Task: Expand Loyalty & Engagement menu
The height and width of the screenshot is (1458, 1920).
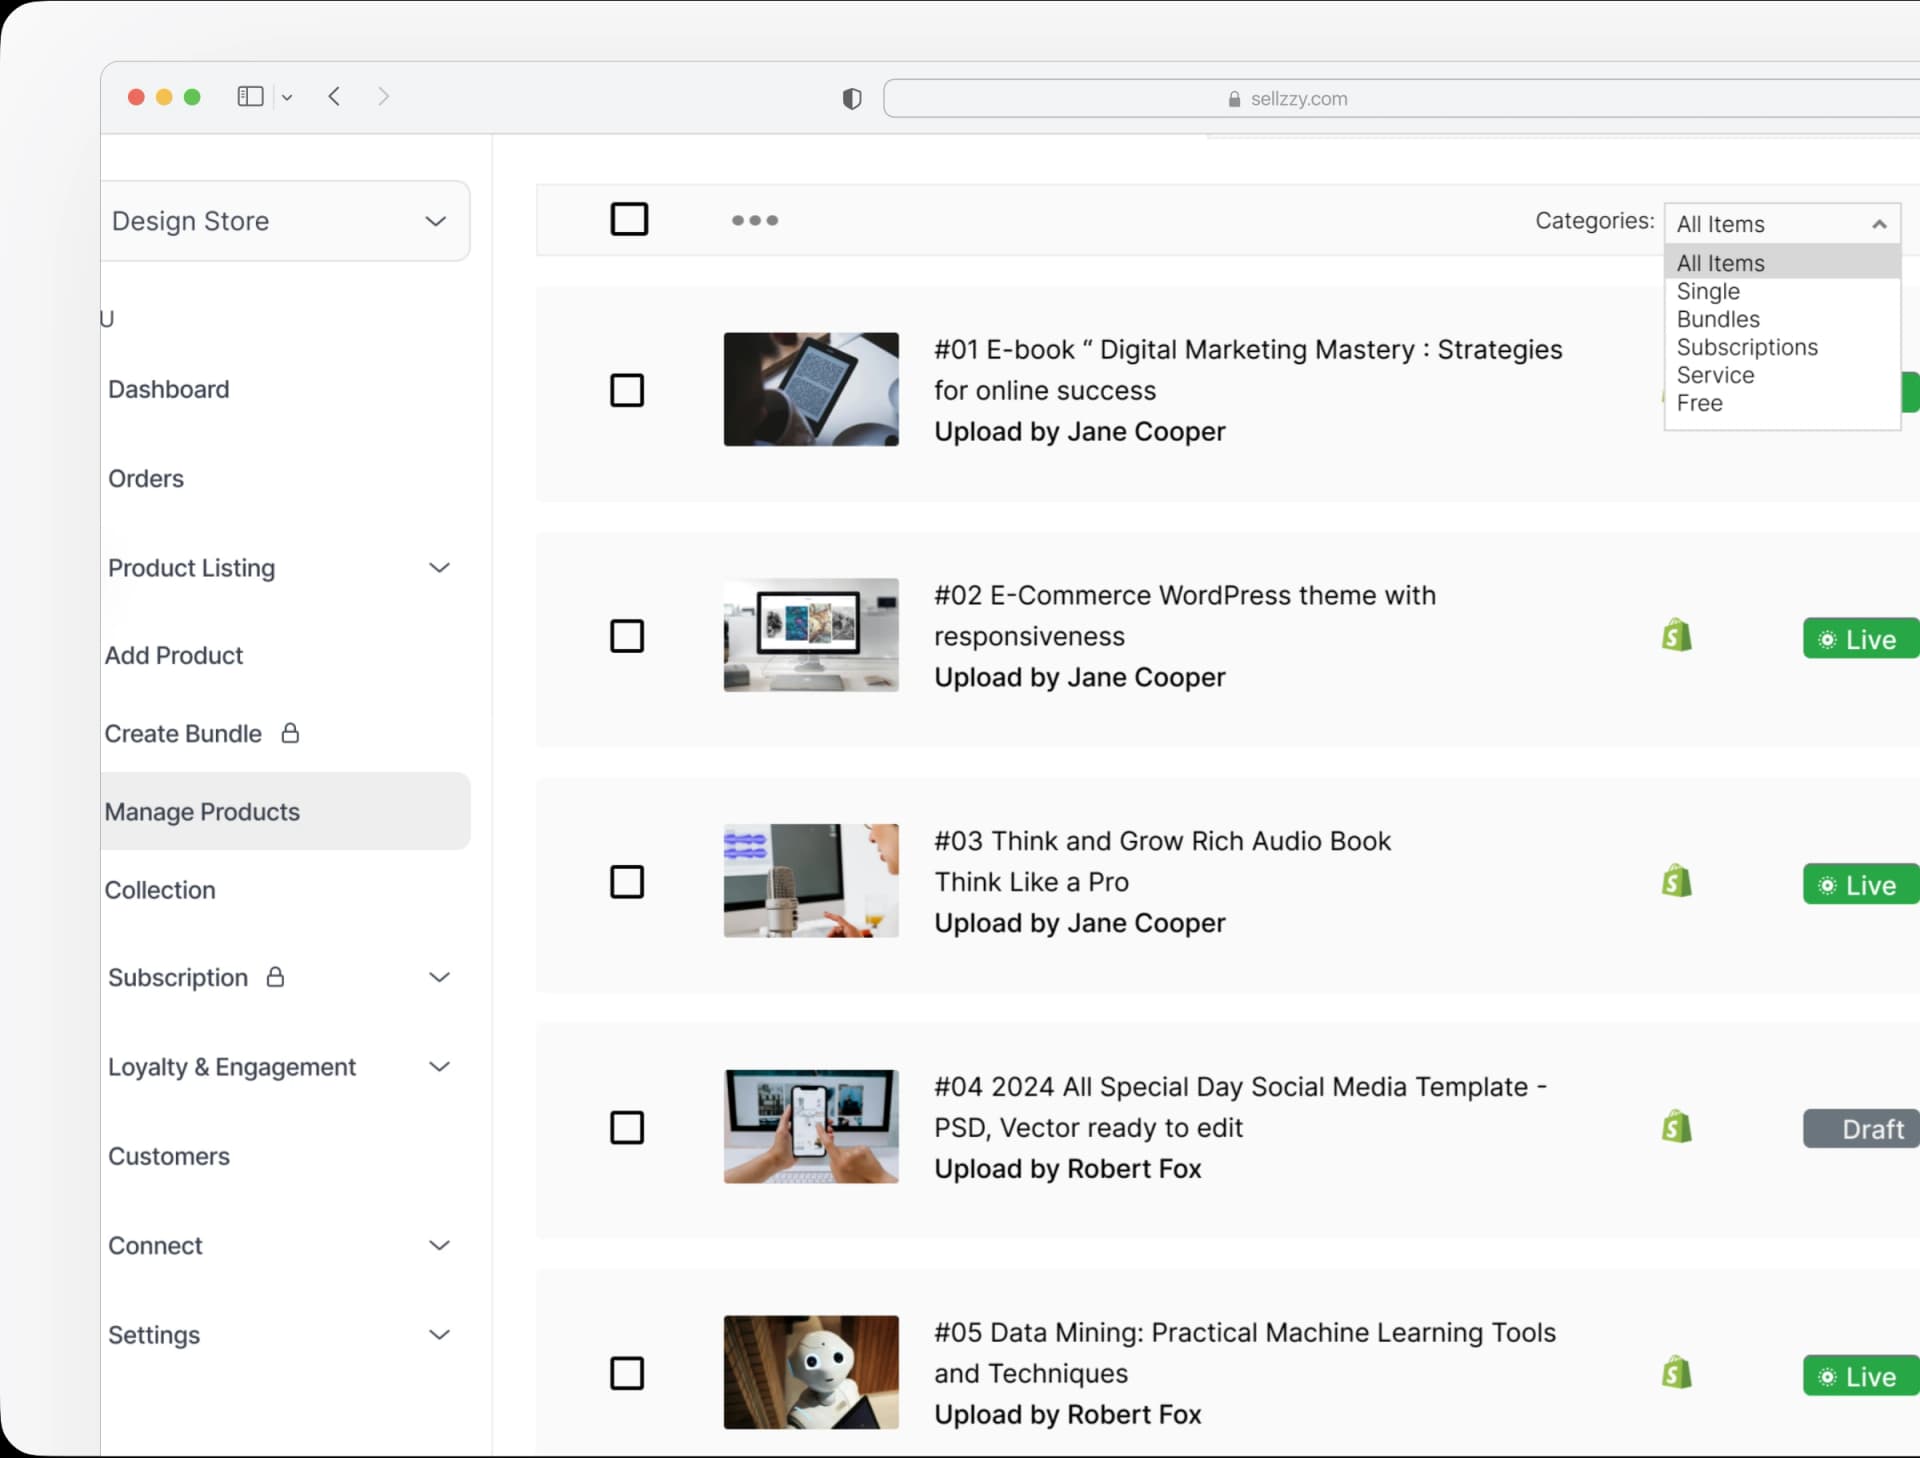Action: click(x=439, y=1067)
